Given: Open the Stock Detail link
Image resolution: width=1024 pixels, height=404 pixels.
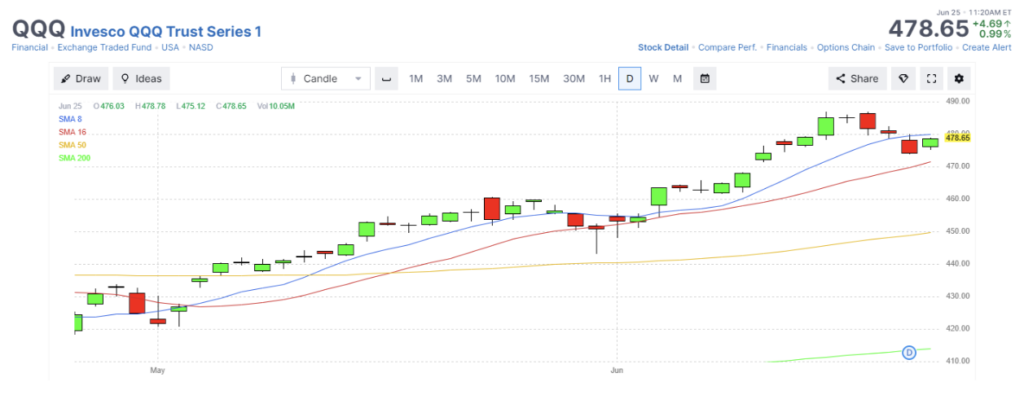Looking at the screenshot, I should pyautogui.click(x=663, y=48).
